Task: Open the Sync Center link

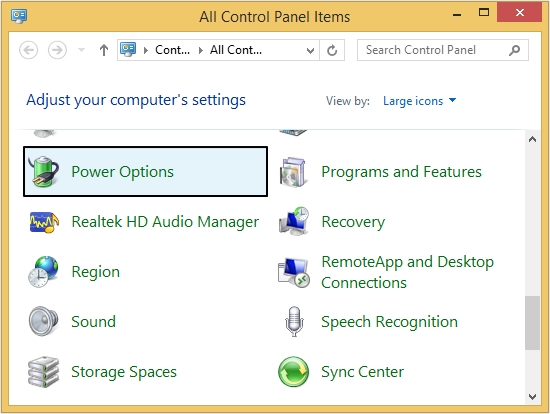Action: click(362, 372)
